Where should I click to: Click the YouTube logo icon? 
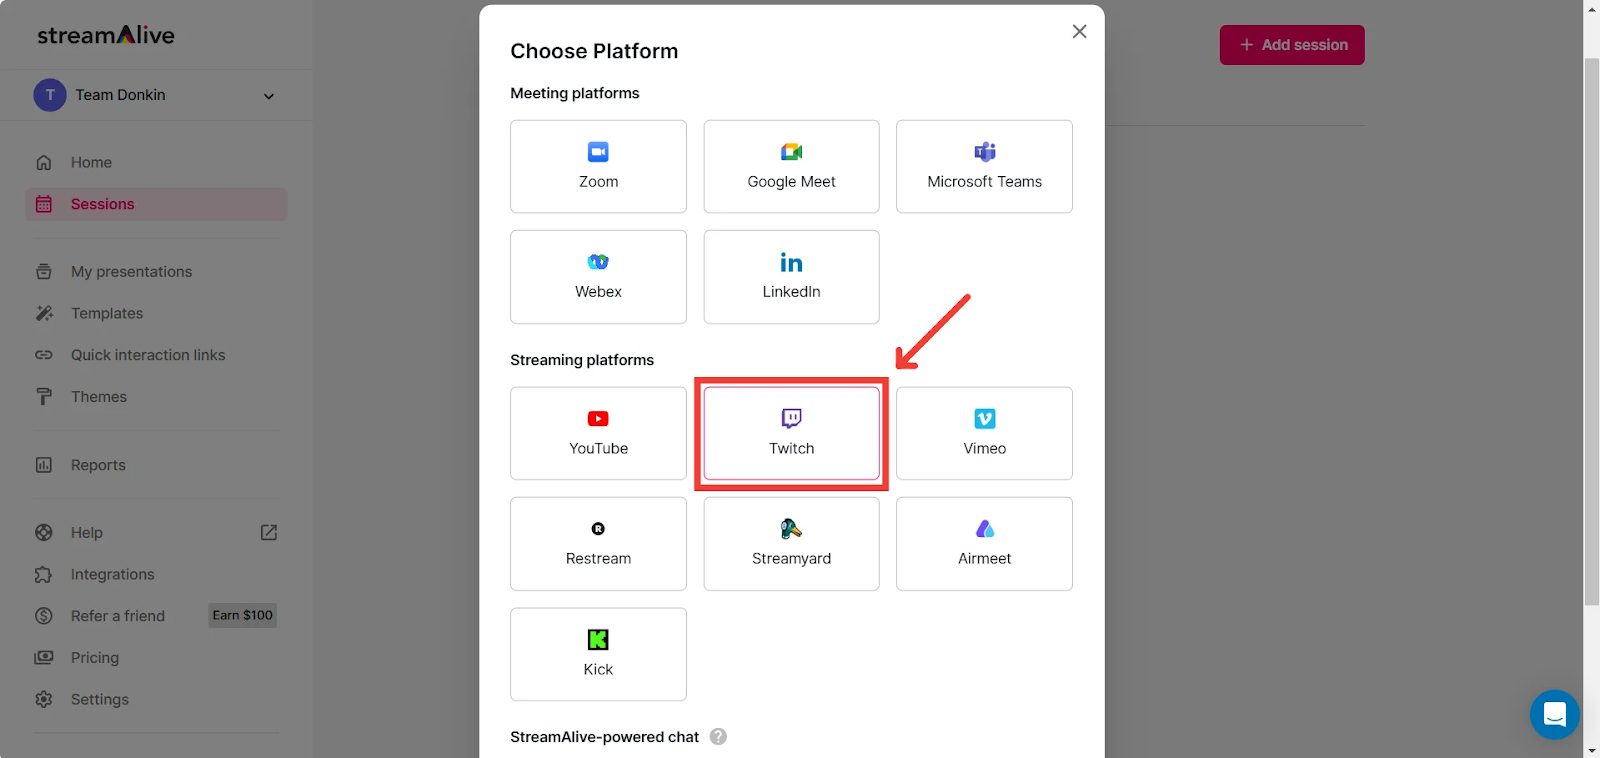(598, 418)
